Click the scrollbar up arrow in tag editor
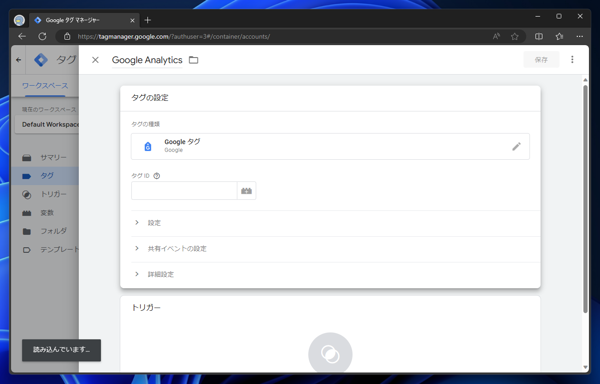Viewport: 600px width, 384px height. (585, 80)
